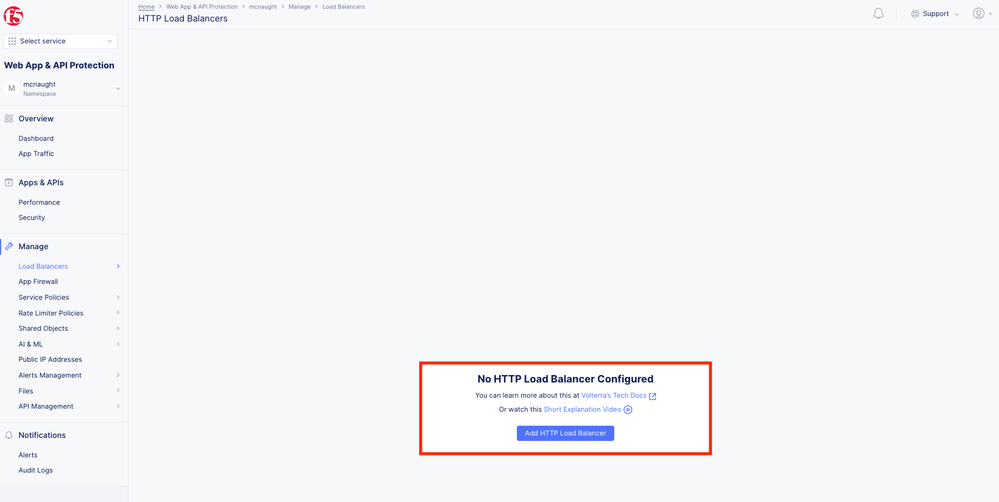
Task: Expand the Shared Objects chevron
Action: tap(119, 329)
